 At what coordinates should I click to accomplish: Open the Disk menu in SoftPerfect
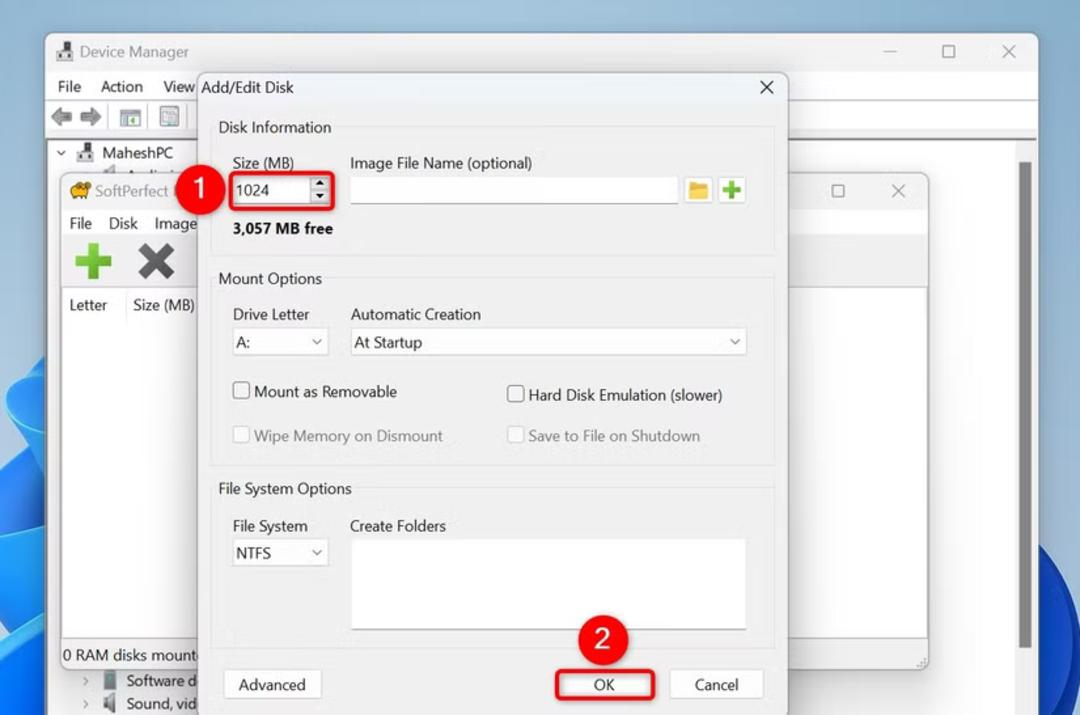point(123,223)
